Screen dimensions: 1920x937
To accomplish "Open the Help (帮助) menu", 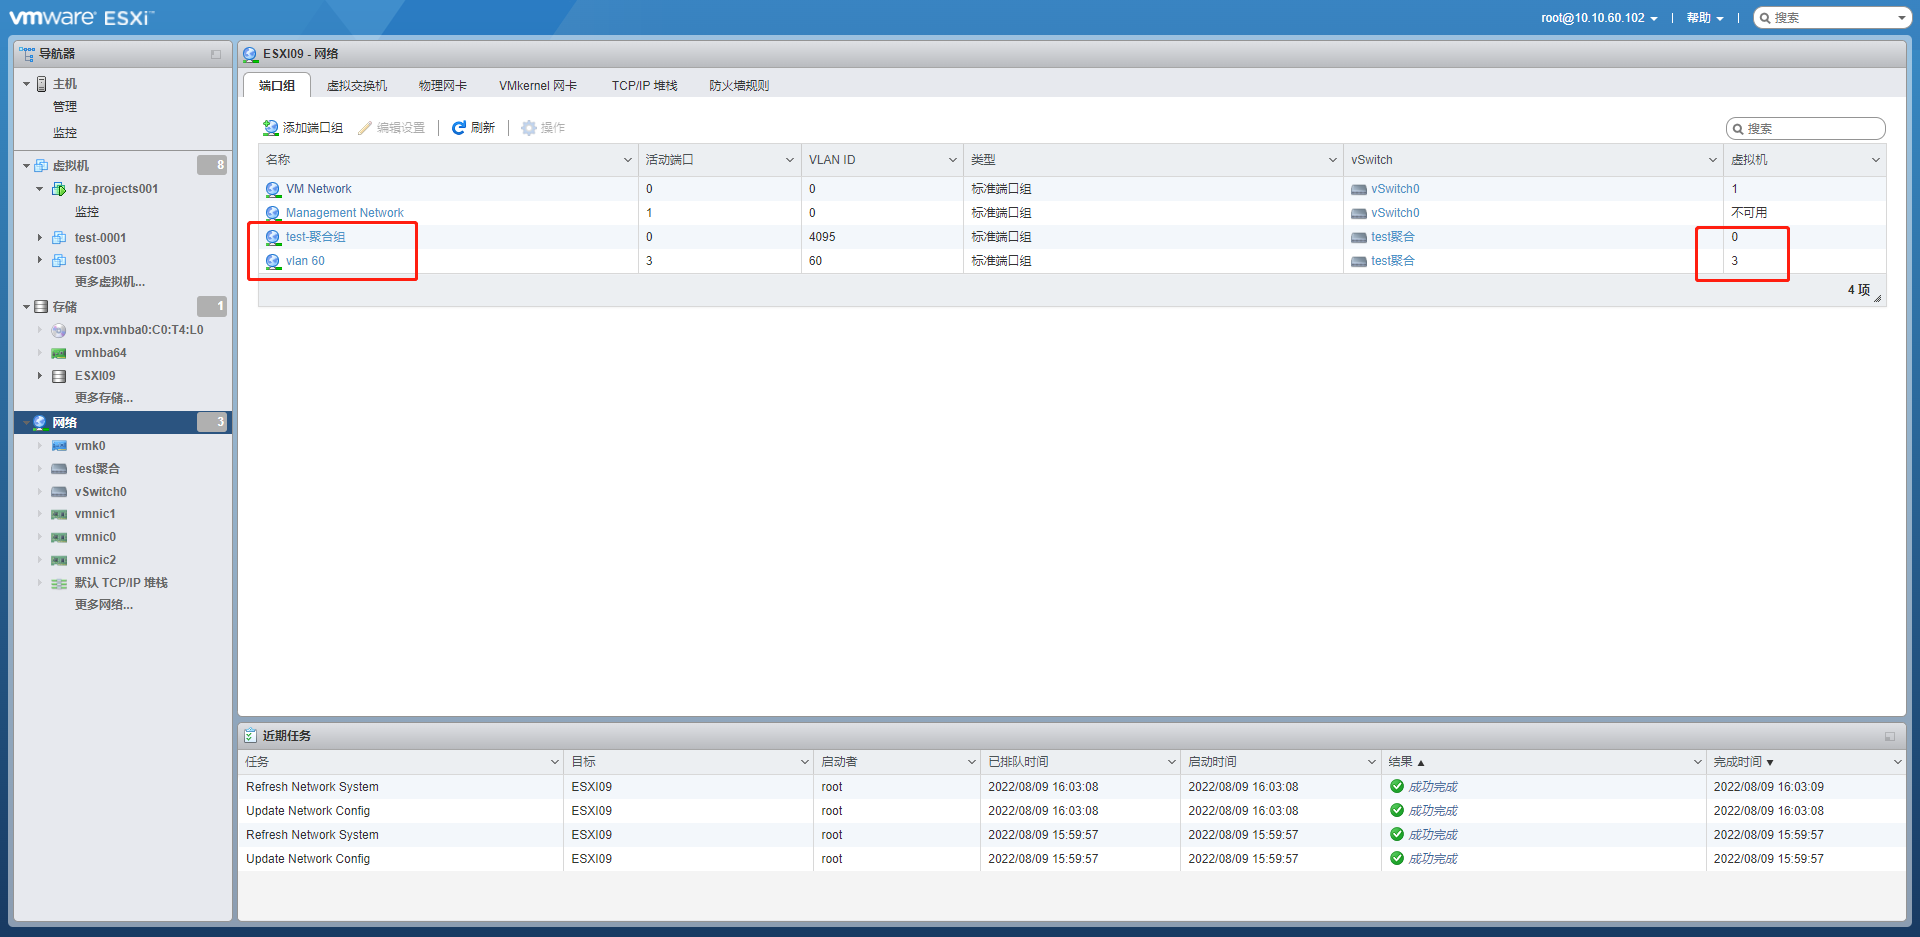I will point(1705,18).
